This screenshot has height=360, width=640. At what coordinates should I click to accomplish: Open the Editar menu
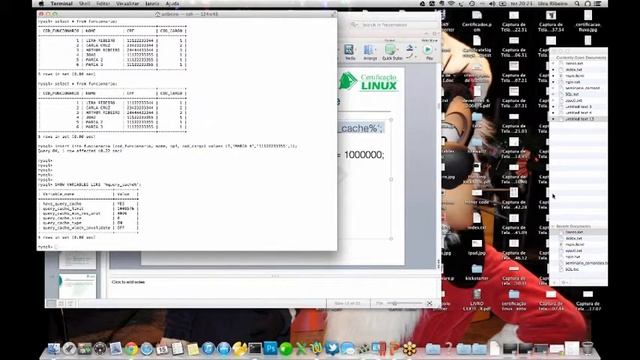[103, 4]
